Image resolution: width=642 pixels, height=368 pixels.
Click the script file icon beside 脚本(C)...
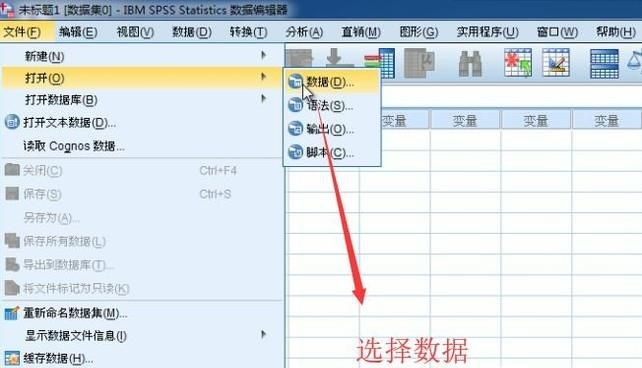[x=295, y=152]
